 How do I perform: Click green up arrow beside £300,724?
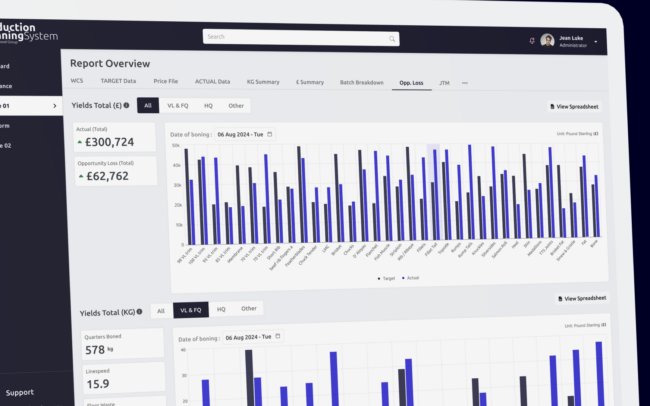pyautogui.click(x=80, y=142)
